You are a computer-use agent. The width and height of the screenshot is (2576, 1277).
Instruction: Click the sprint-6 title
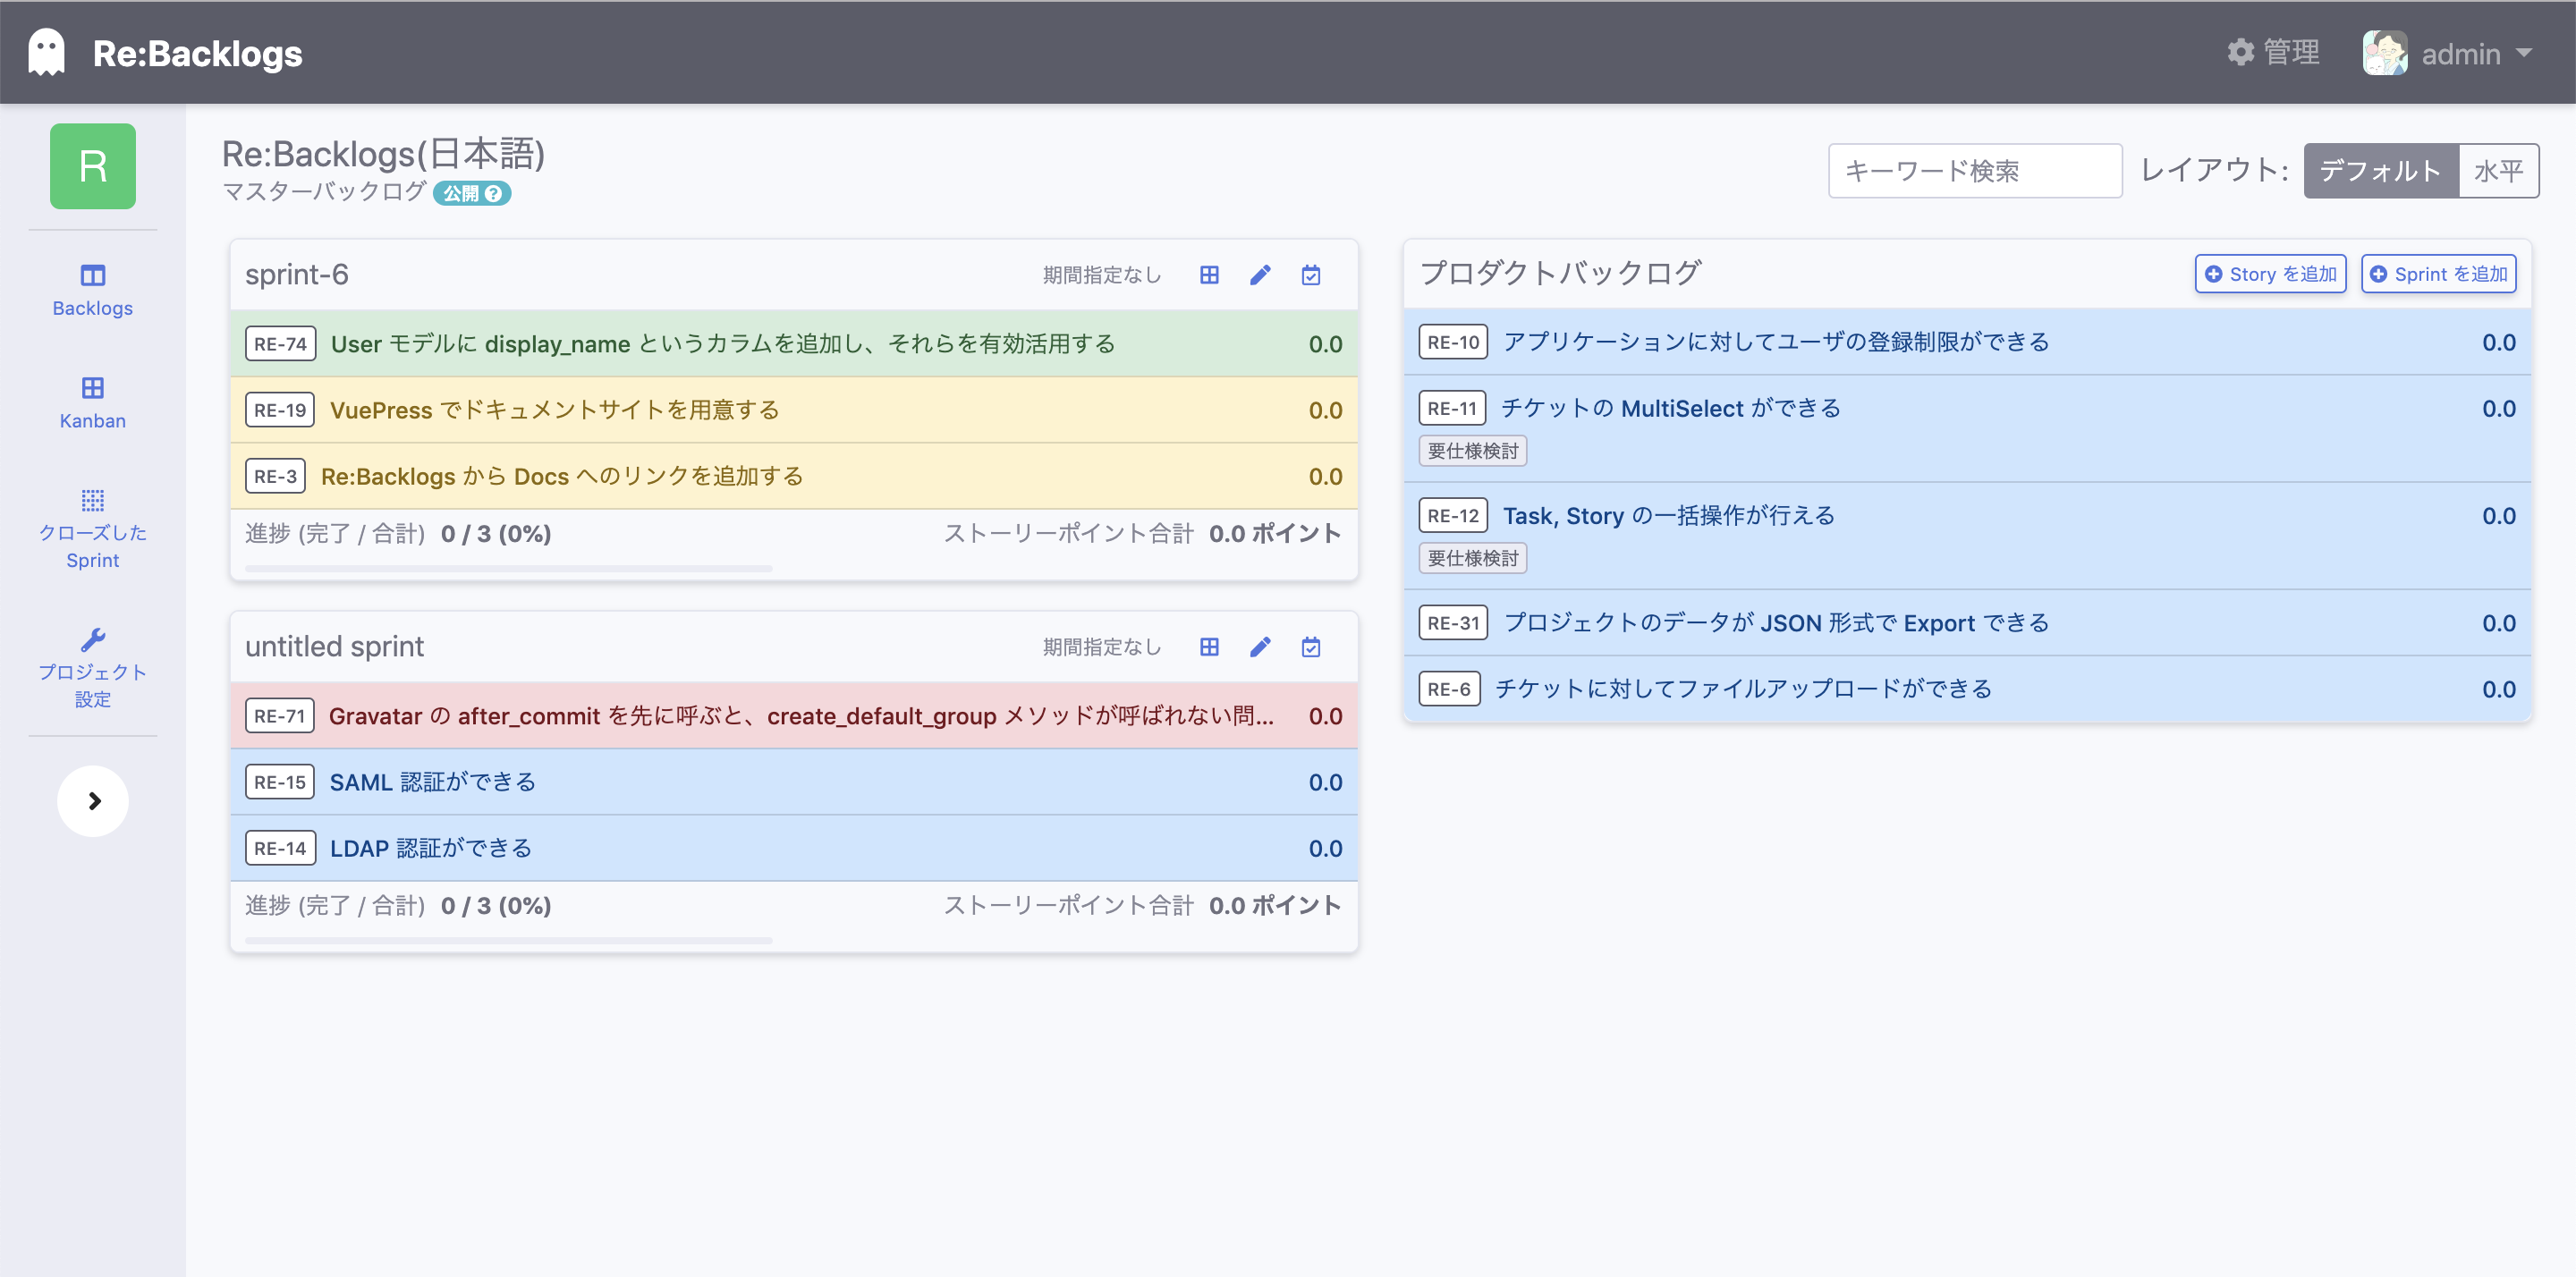pos(297,275)
